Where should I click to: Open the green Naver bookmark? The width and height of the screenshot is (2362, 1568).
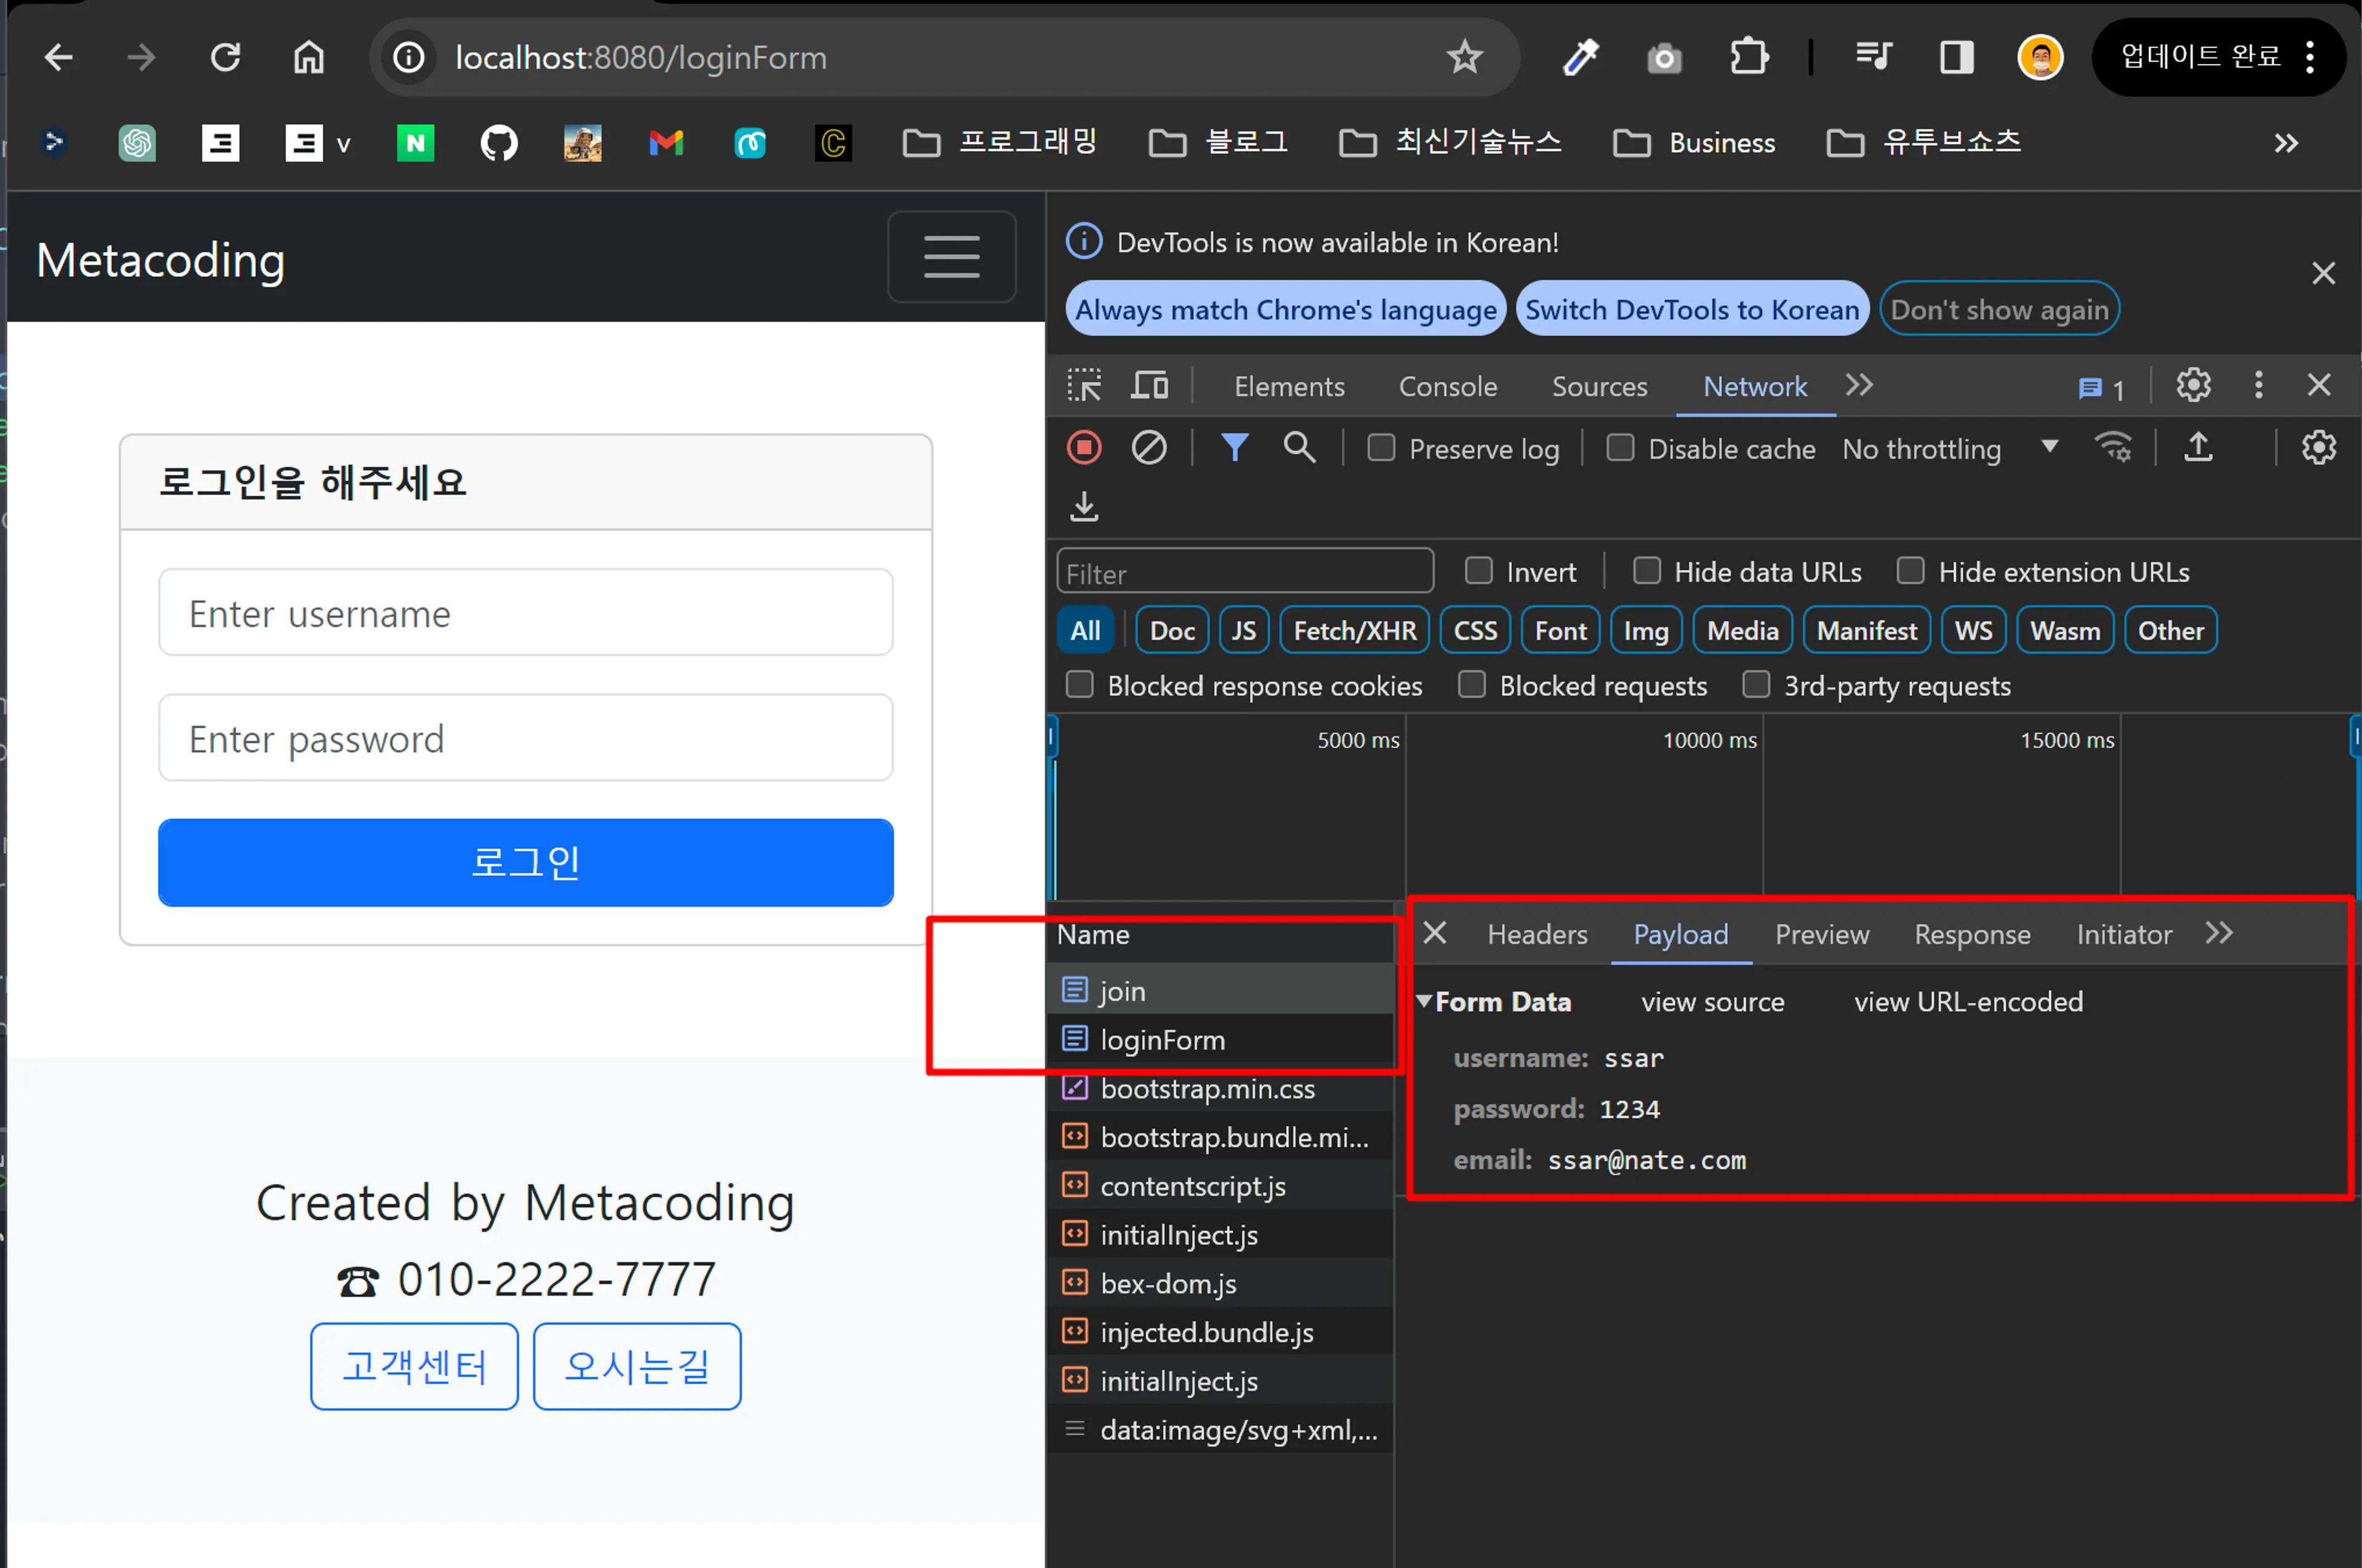[x=415, y=143]
